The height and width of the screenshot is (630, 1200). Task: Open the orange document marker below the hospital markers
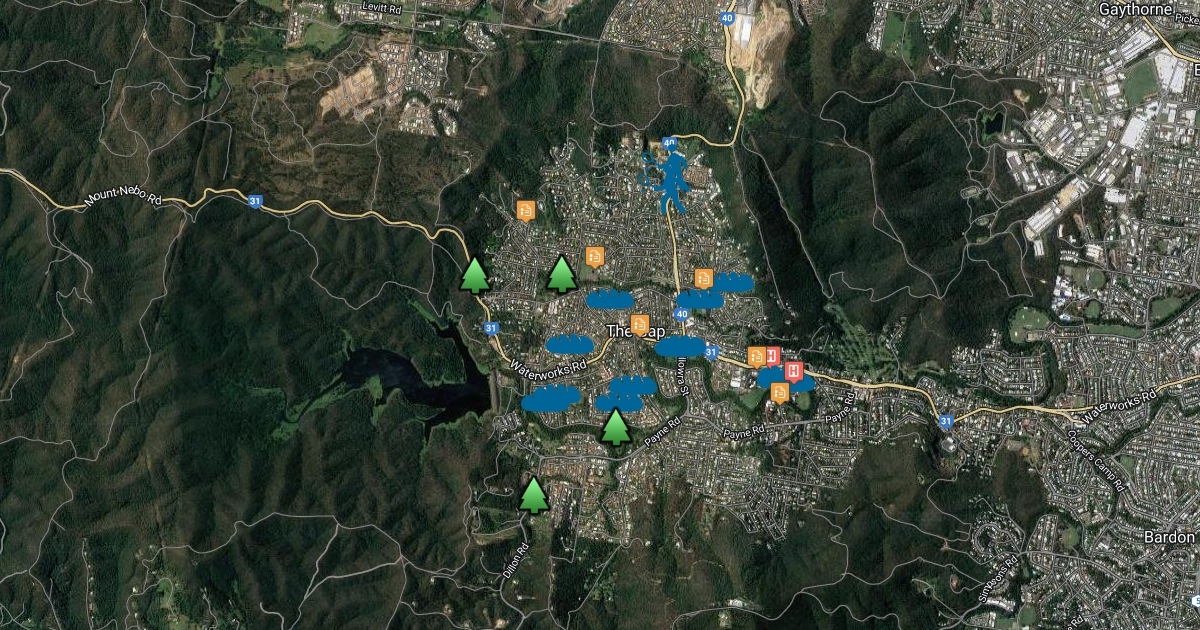click(x=780, y=392)
